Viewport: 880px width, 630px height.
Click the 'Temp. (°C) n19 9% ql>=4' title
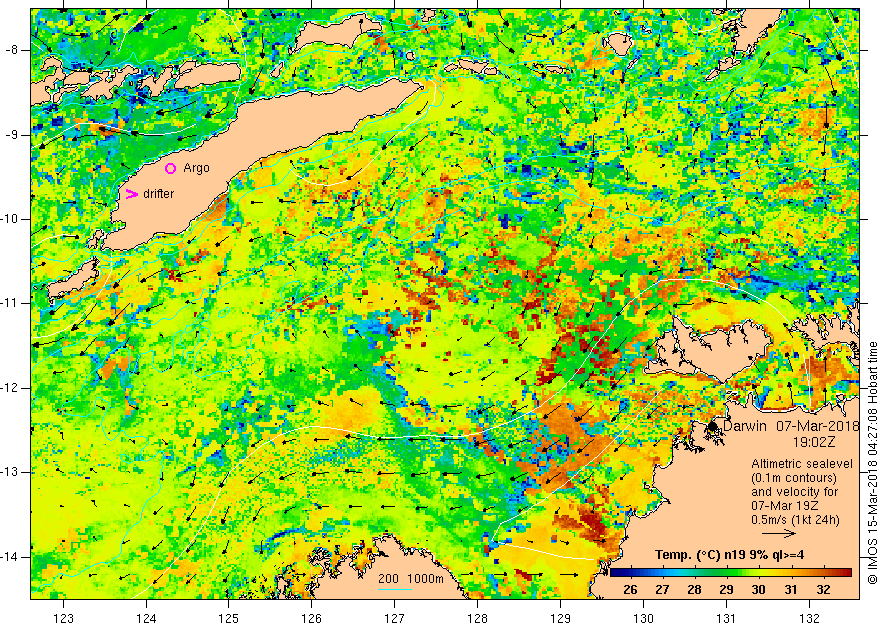[x=730, y=555]
